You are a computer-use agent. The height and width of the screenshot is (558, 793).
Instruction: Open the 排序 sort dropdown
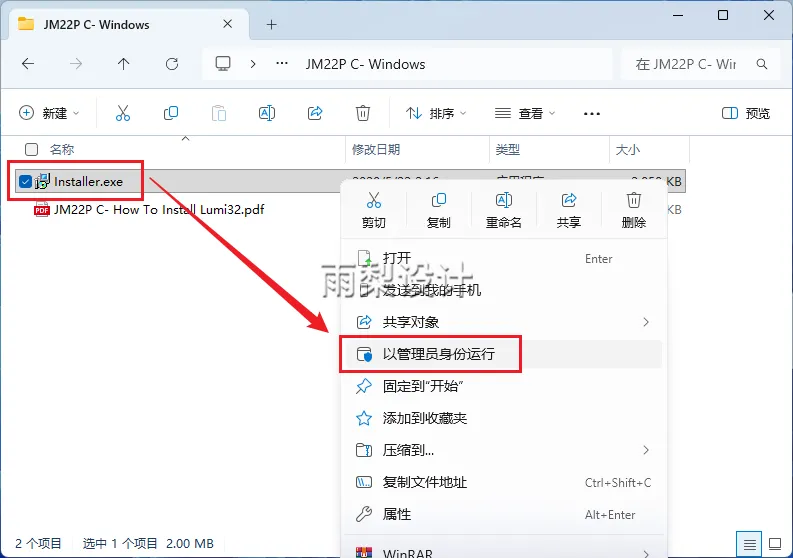(436, 113)
